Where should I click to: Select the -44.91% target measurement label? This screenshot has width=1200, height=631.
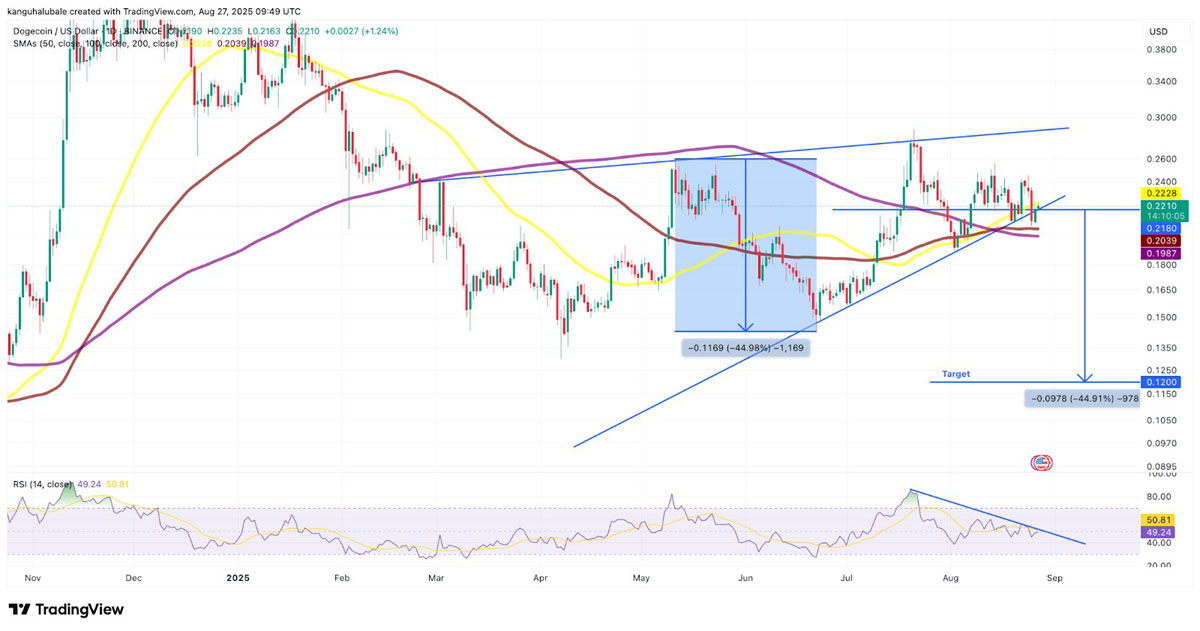click(1083, 399)
